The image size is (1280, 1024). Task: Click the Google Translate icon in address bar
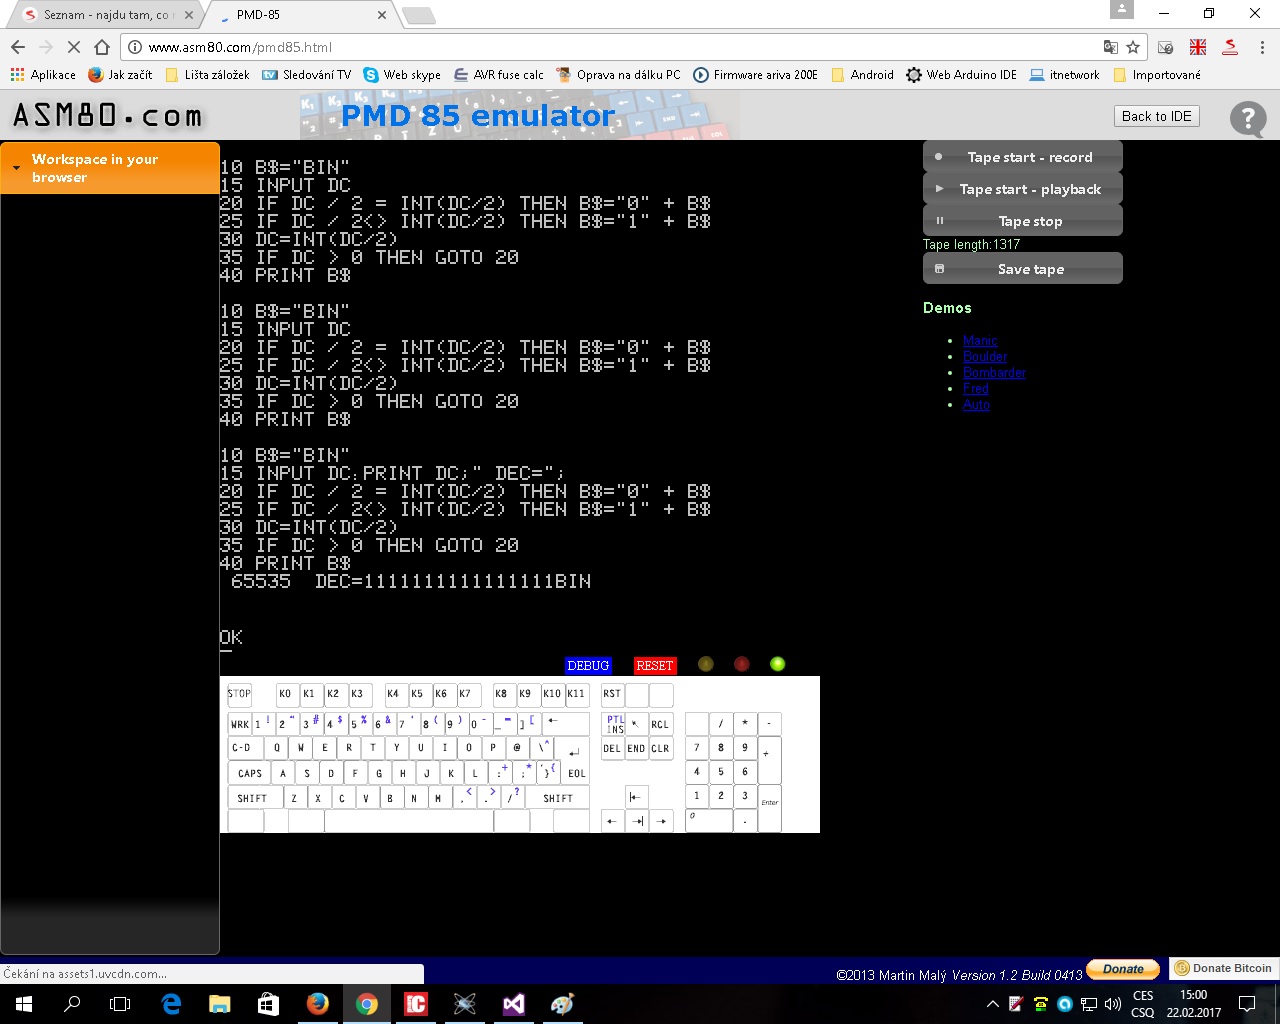(1110, 47)
